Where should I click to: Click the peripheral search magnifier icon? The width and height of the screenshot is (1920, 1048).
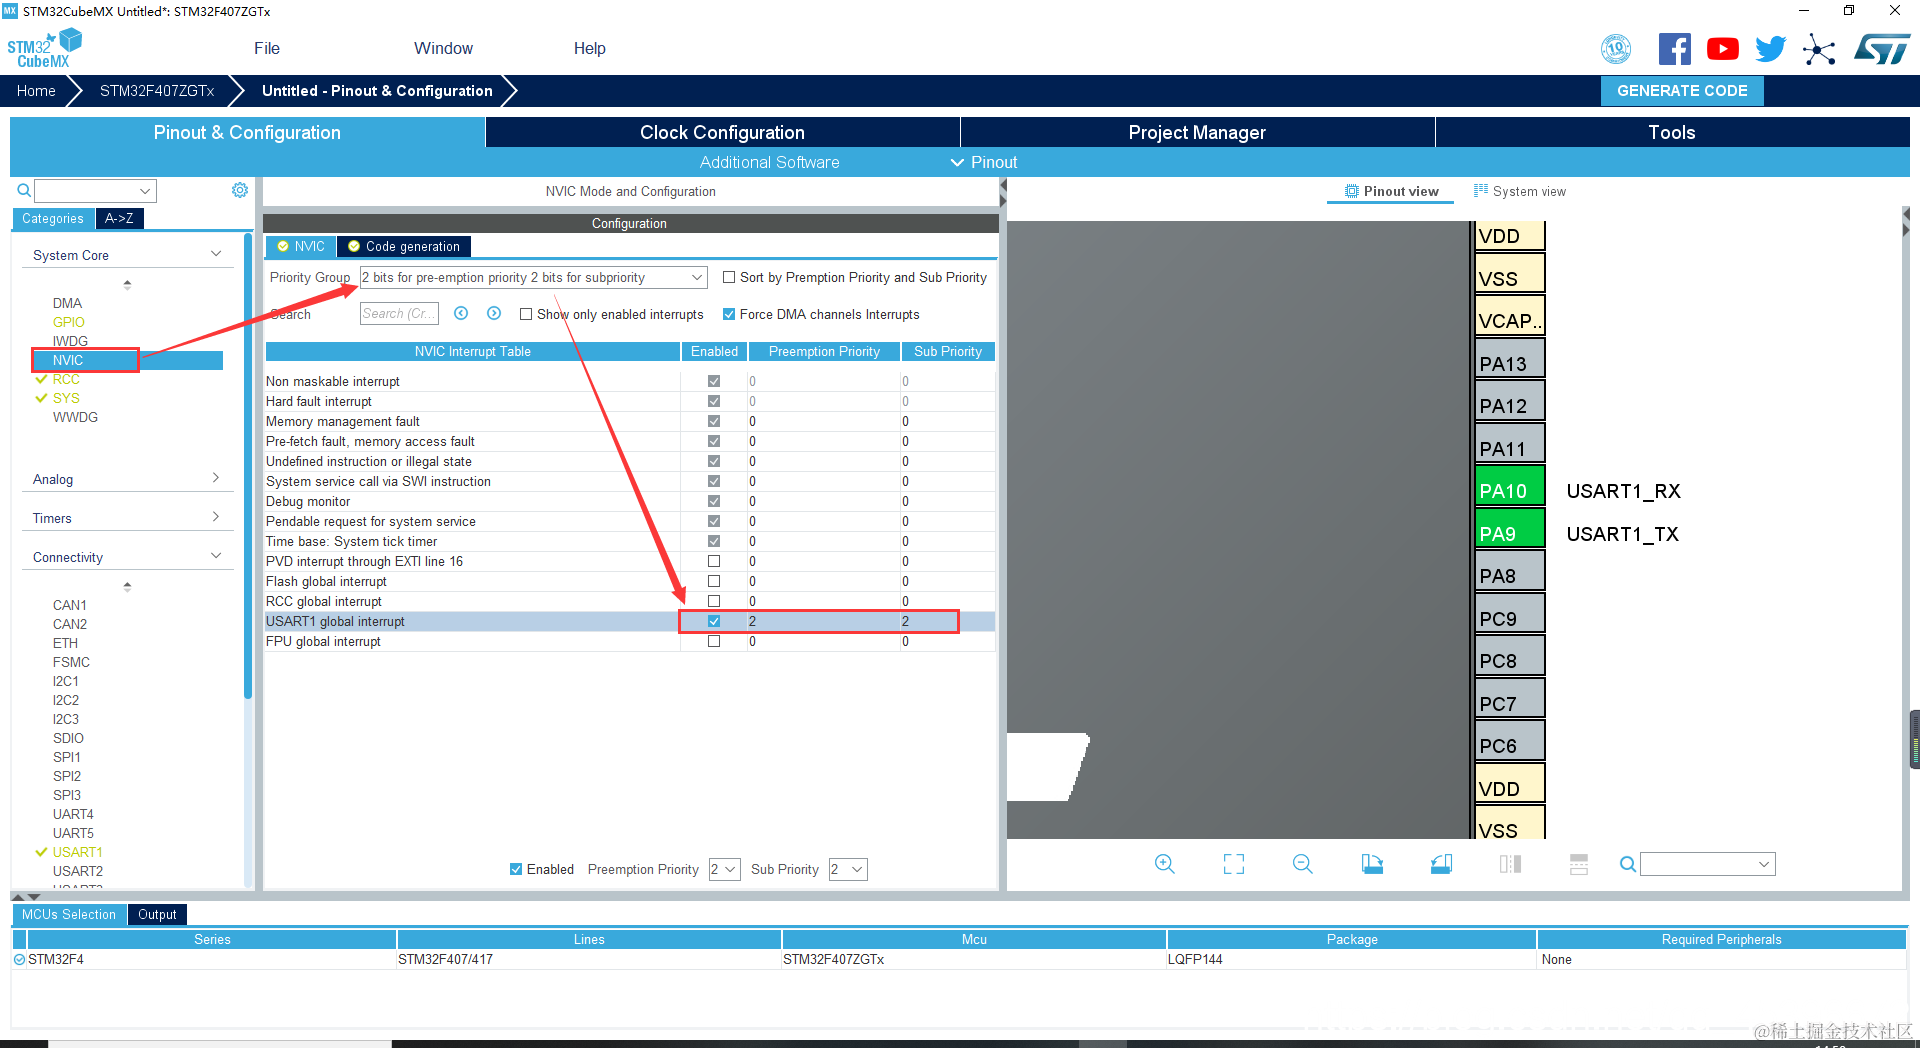[x=24, y=190]
